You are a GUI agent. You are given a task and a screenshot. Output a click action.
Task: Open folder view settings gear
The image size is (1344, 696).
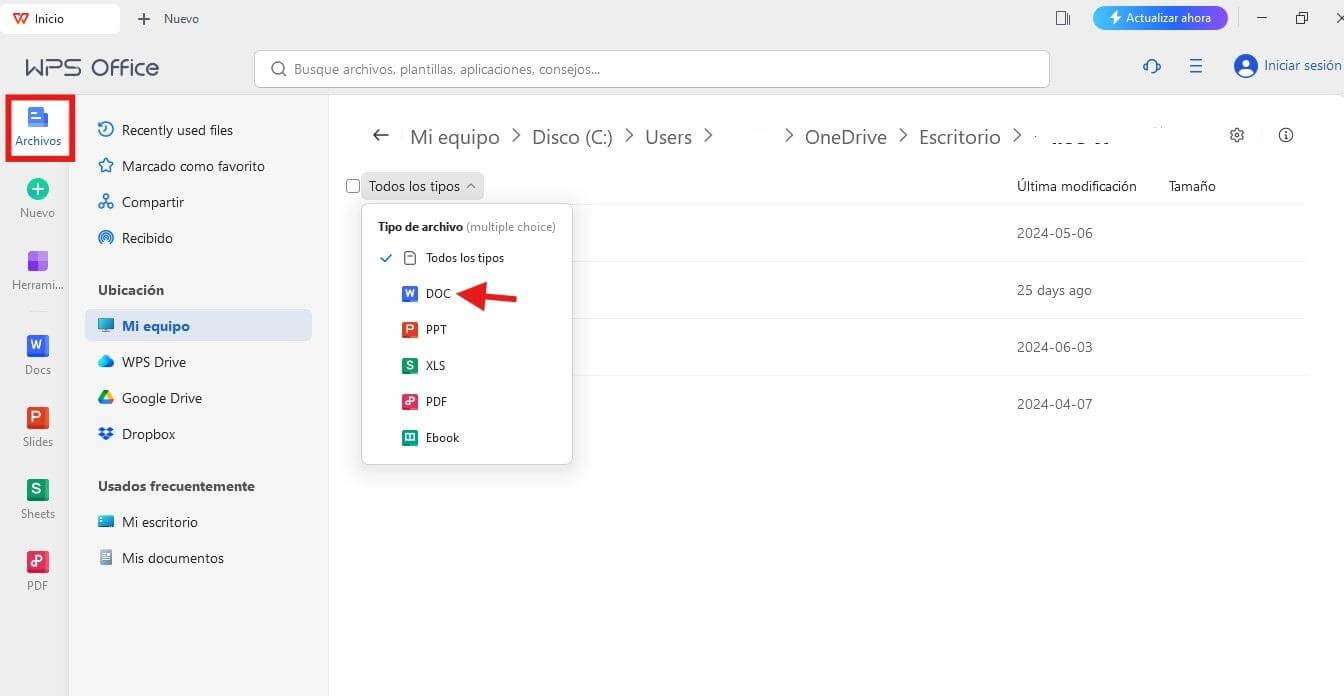[1237, 135]
